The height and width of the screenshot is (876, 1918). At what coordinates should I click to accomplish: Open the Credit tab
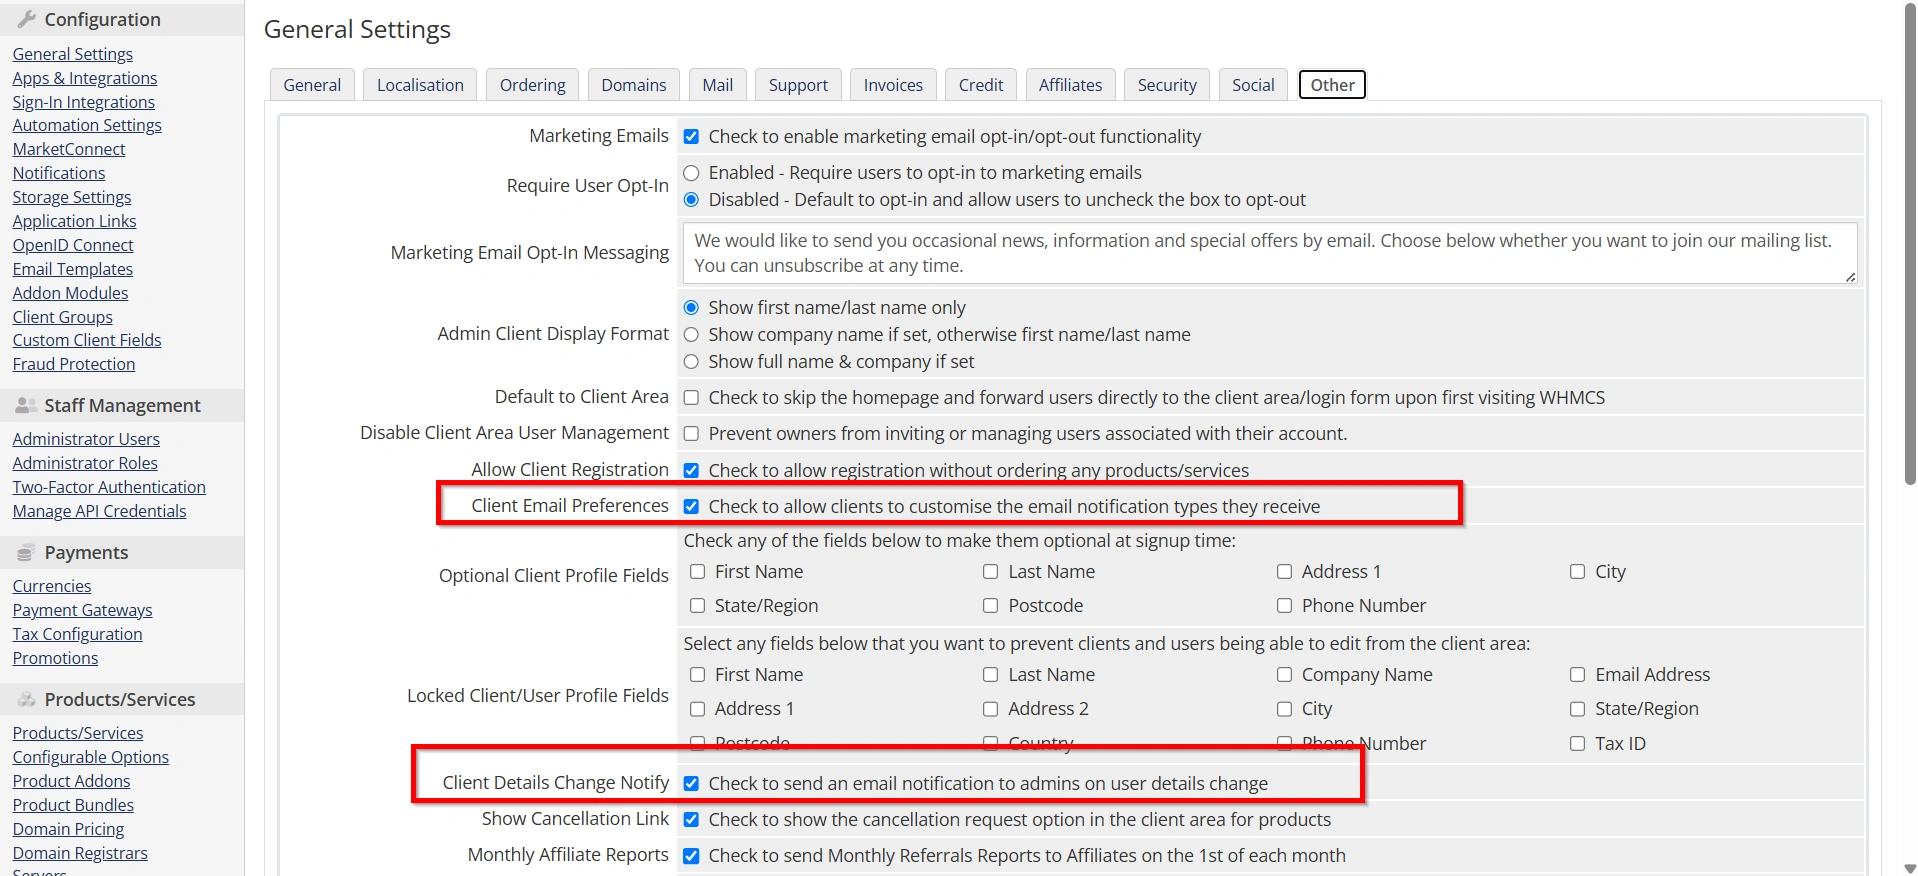pos(981,85)
